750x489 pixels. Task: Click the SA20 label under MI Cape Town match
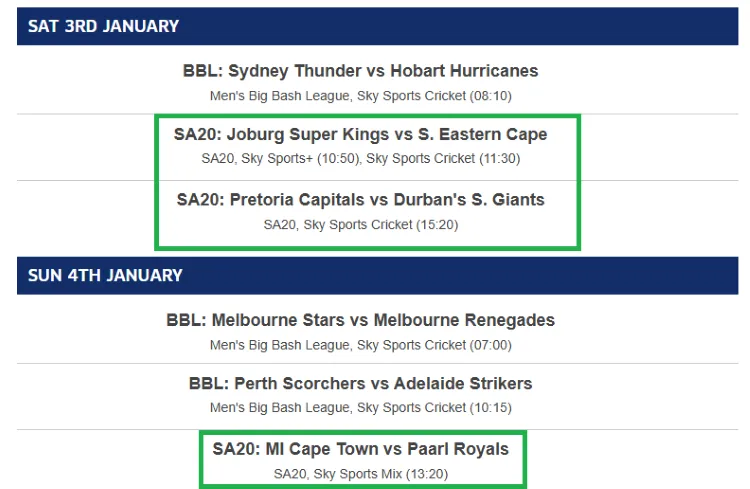pos(289,473)
